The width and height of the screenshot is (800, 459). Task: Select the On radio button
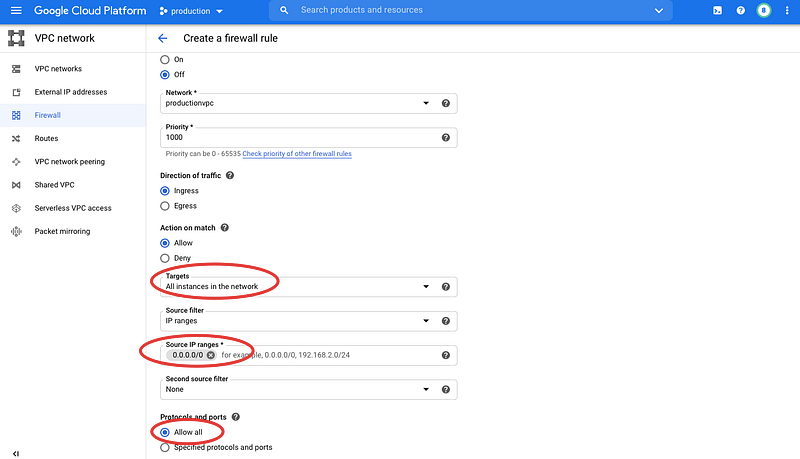165,60
